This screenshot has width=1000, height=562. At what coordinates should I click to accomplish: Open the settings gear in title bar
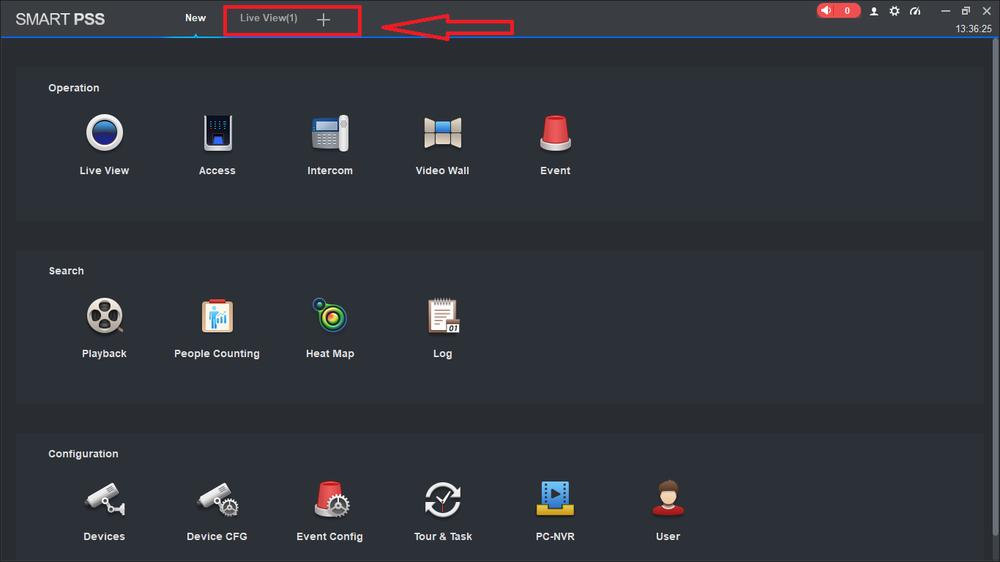895,11
